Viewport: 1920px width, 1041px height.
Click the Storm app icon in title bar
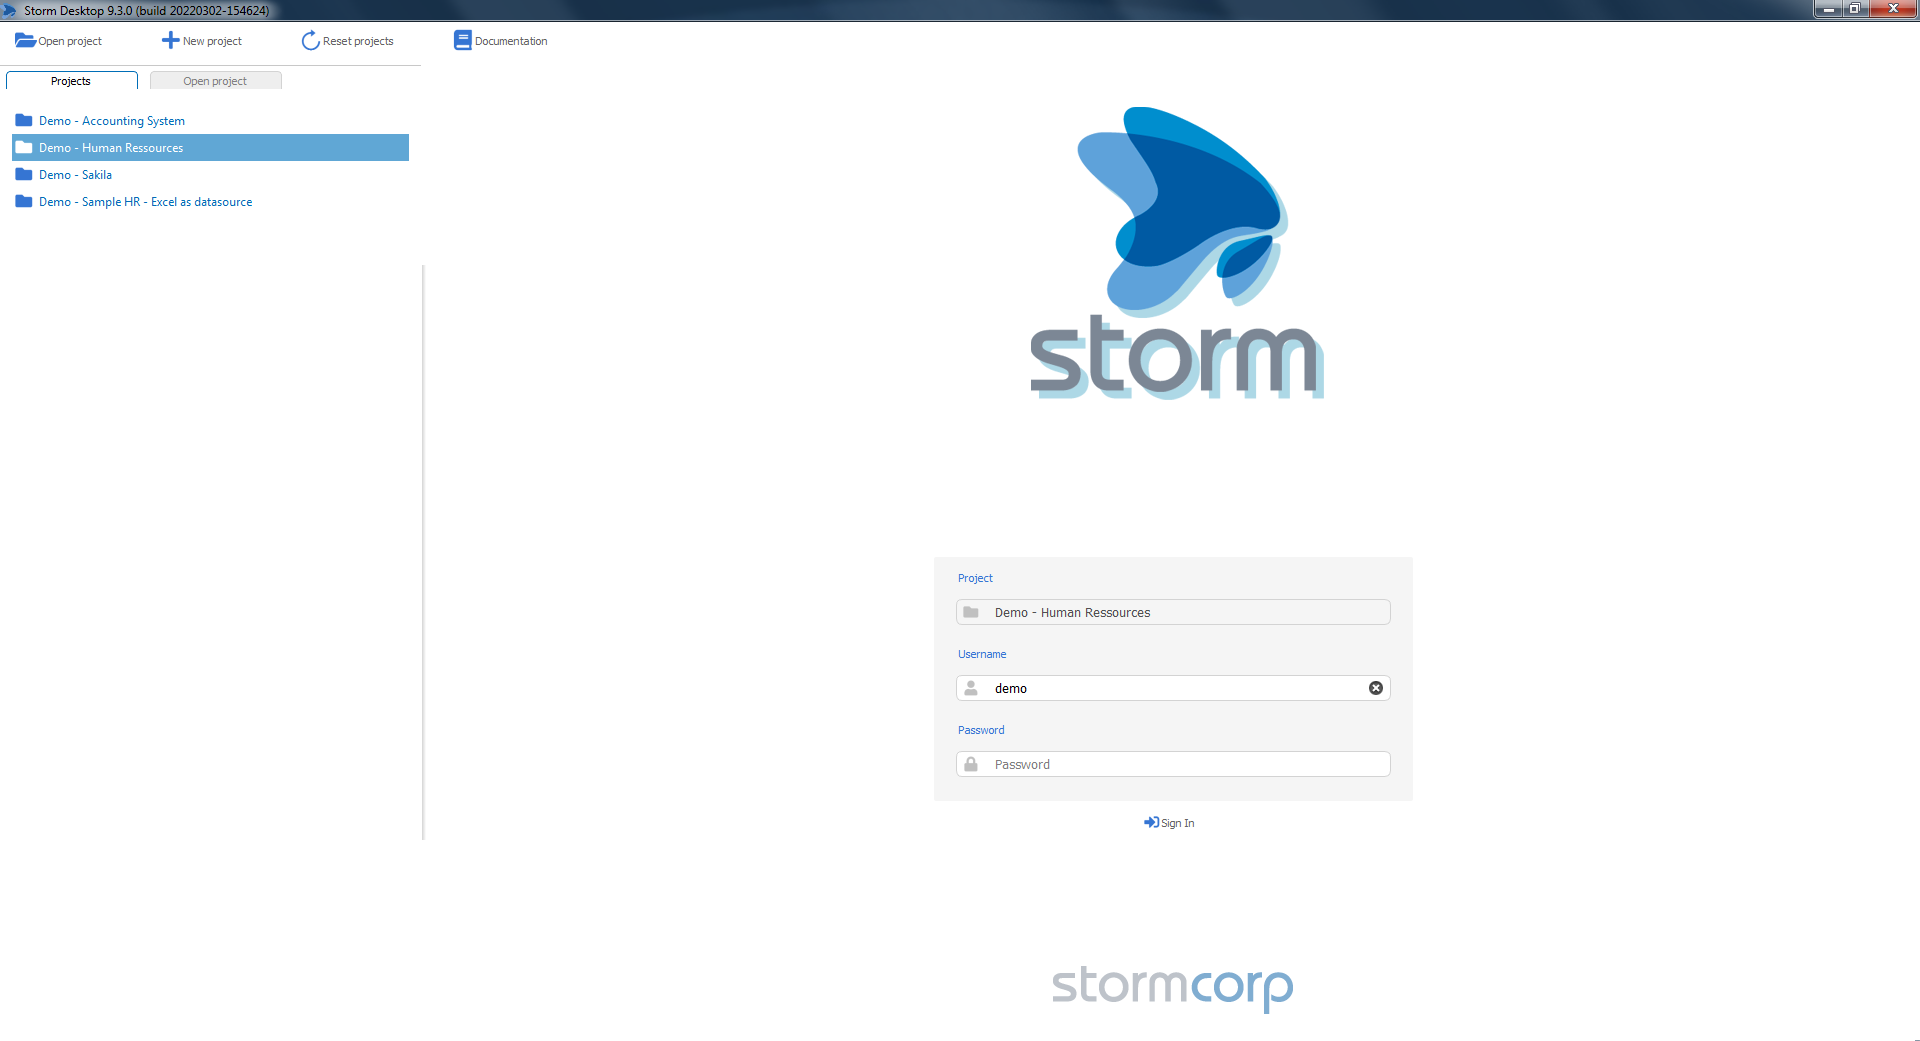(x=10, y=10)
